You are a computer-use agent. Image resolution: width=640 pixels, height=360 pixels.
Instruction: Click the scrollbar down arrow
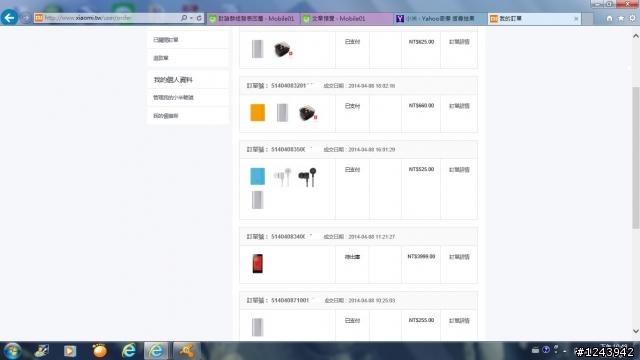click(x=636, y=331)
